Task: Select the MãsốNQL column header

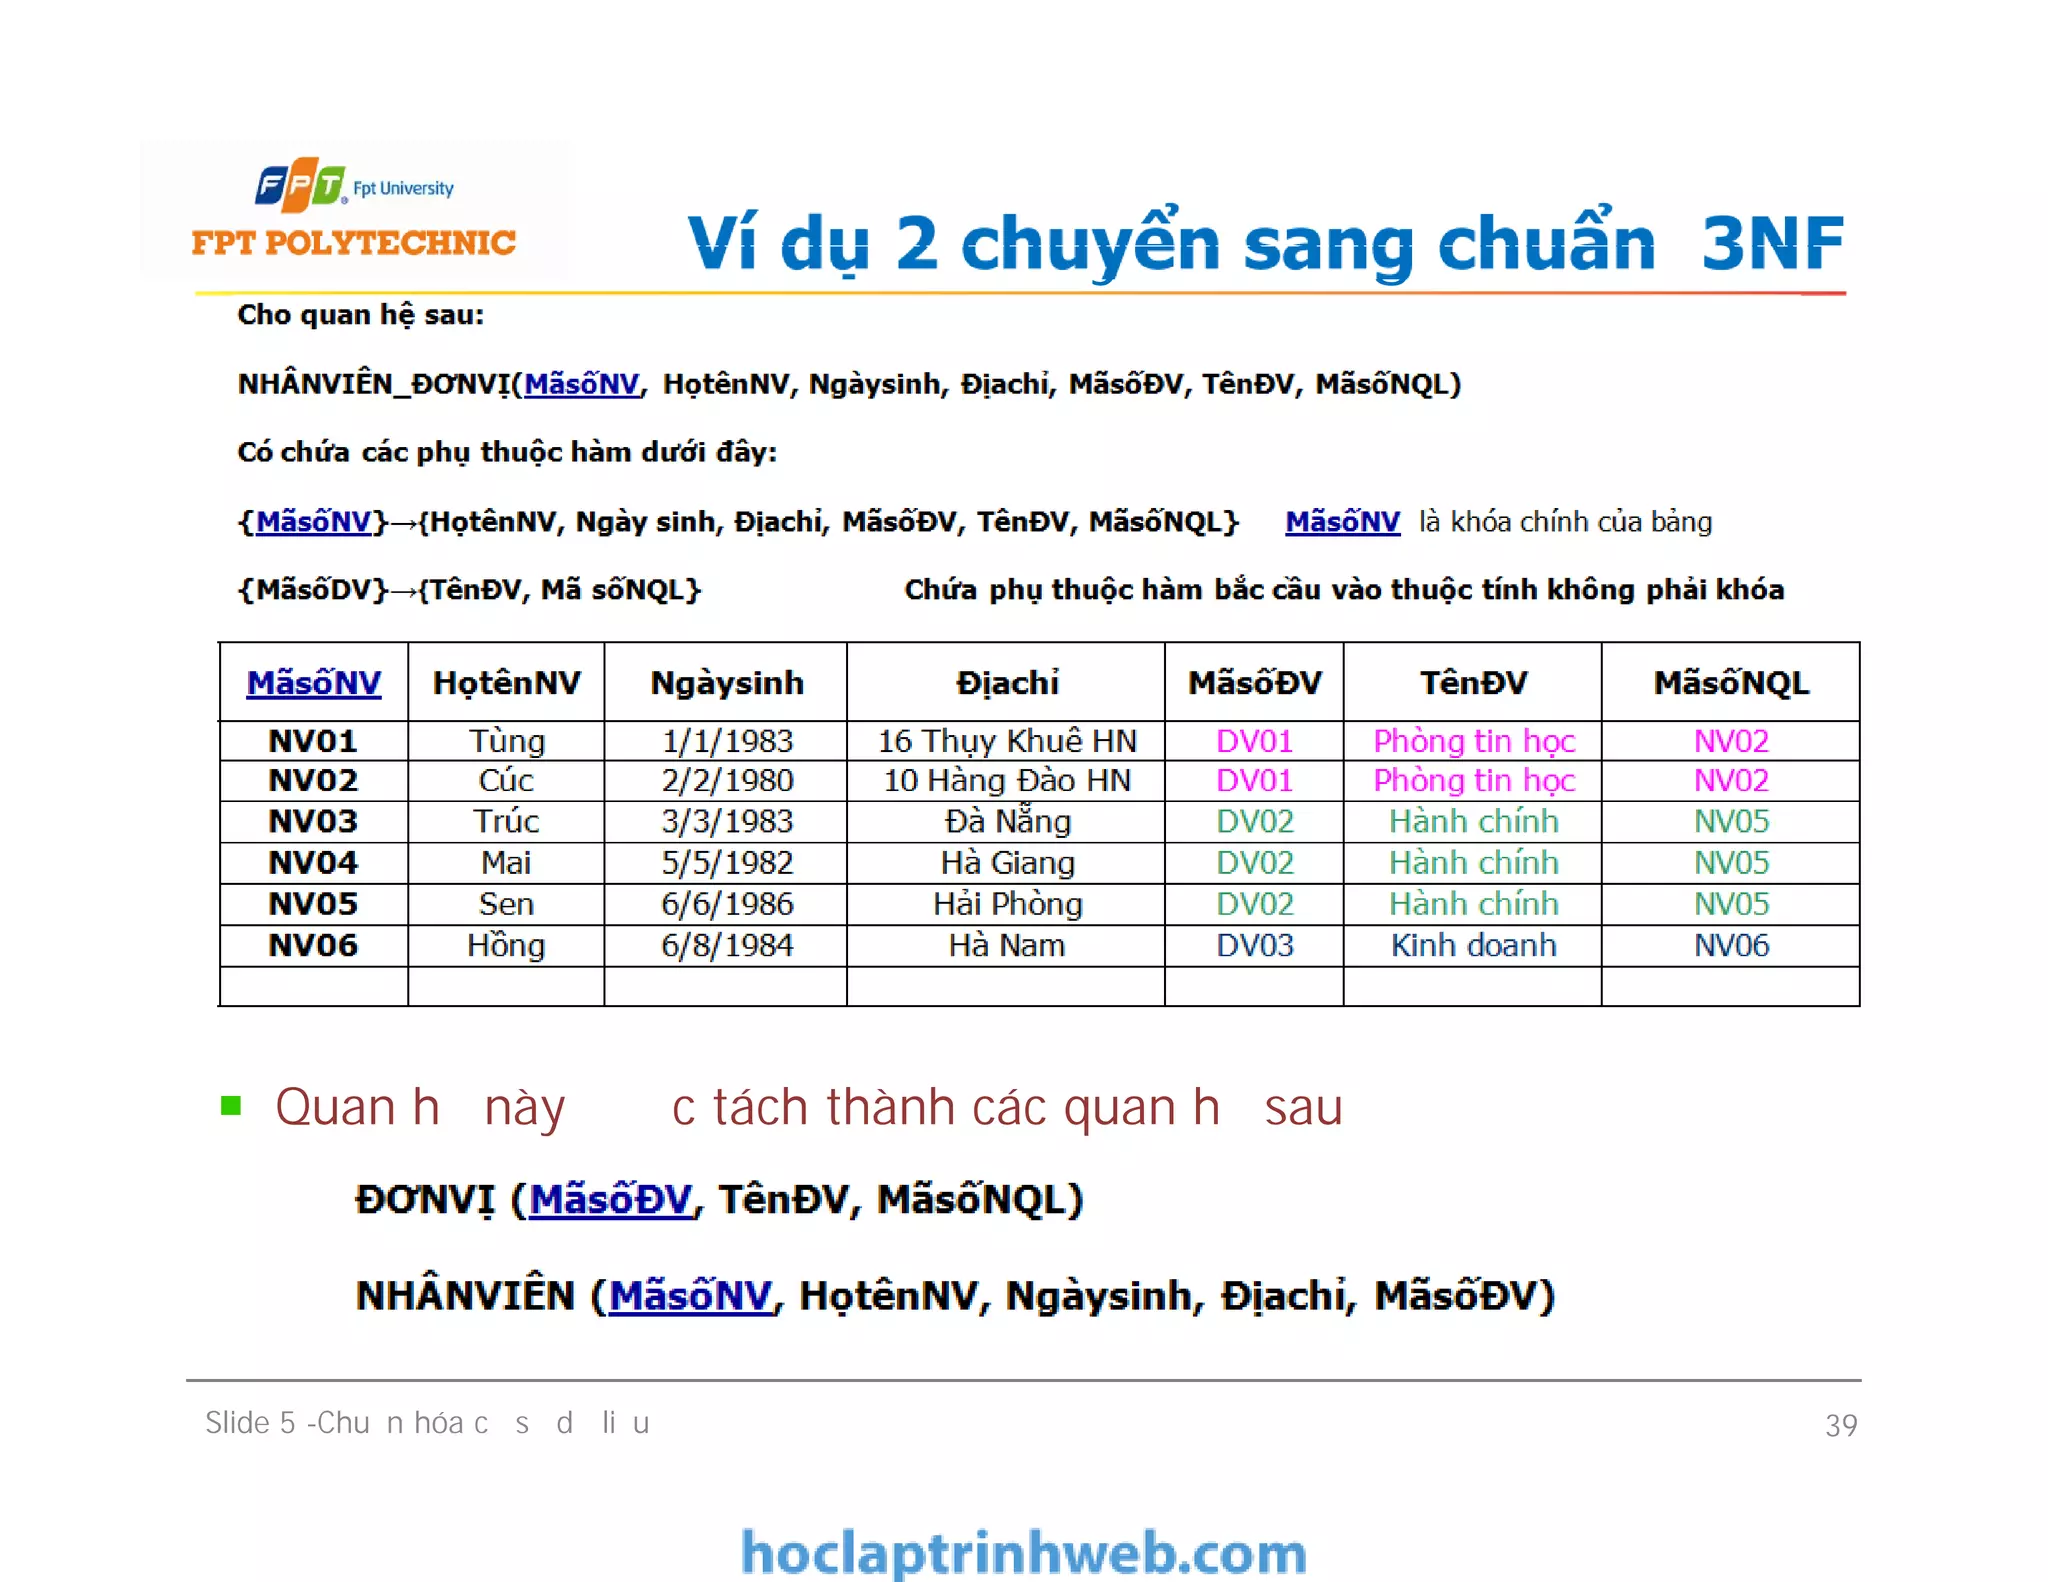Action: (x=1731, y=683)
